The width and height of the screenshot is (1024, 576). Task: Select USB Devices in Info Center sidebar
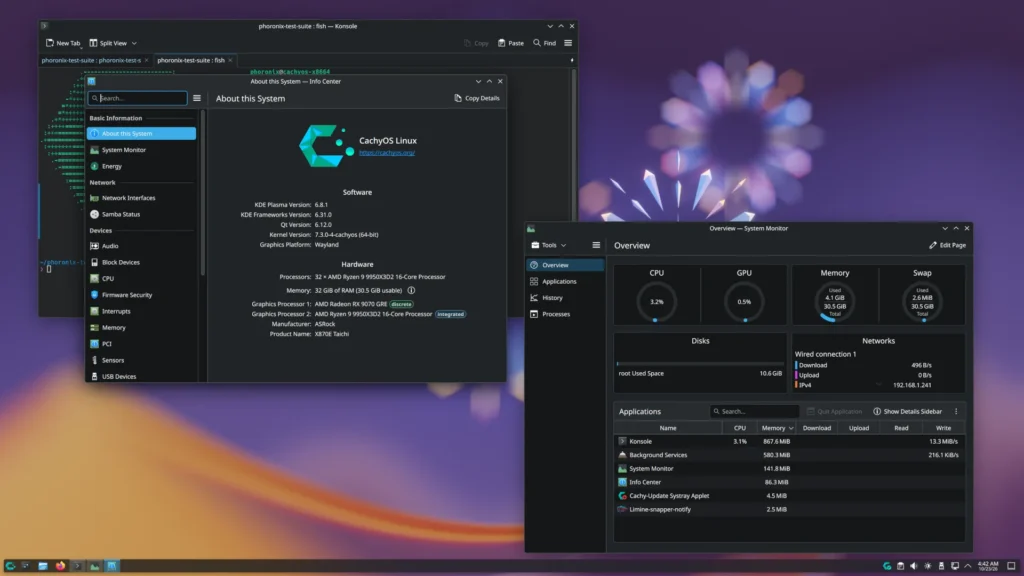(x=141, y=376)
